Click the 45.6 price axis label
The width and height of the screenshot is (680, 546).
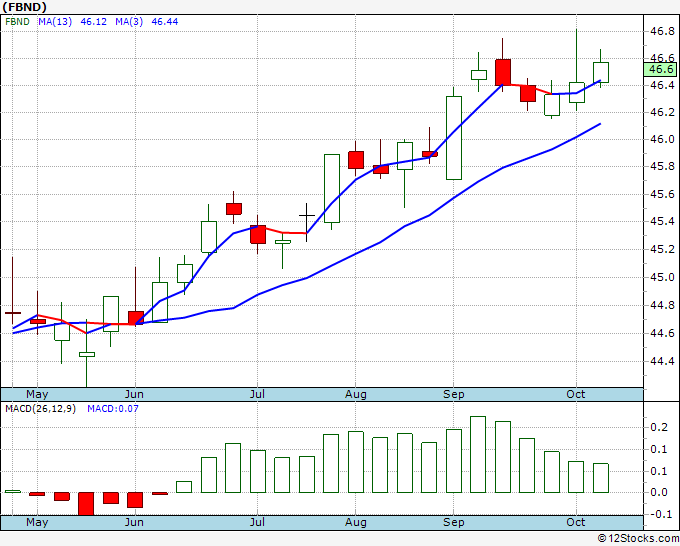pyautogui.click(x=662, y=194)
